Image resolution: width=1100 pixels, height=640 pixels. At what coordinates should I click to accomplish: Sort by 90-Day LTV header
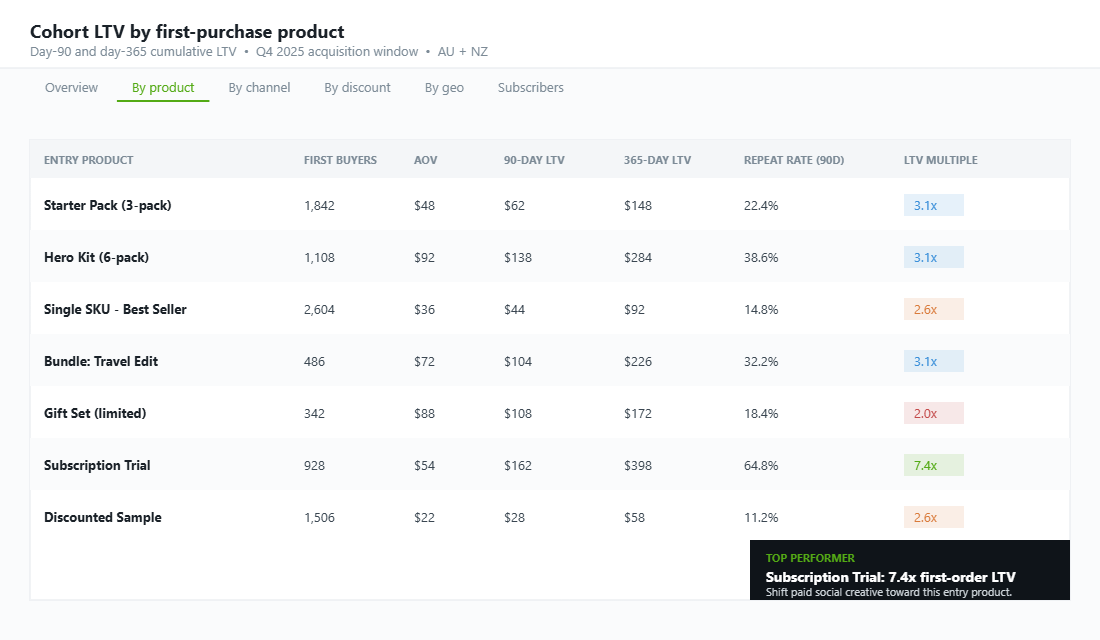coord(534,160)
